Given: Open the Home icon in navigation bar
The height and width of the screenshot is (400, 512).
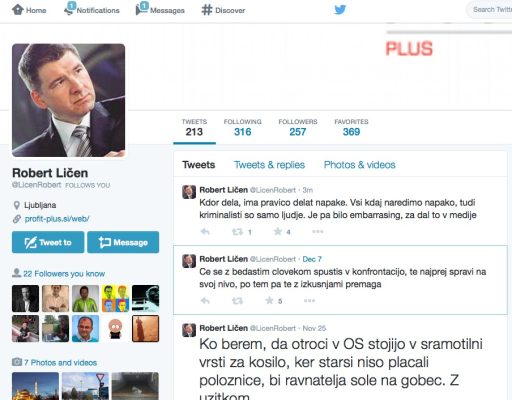Looking at the screenshot, I should click(x=18, y=9).
